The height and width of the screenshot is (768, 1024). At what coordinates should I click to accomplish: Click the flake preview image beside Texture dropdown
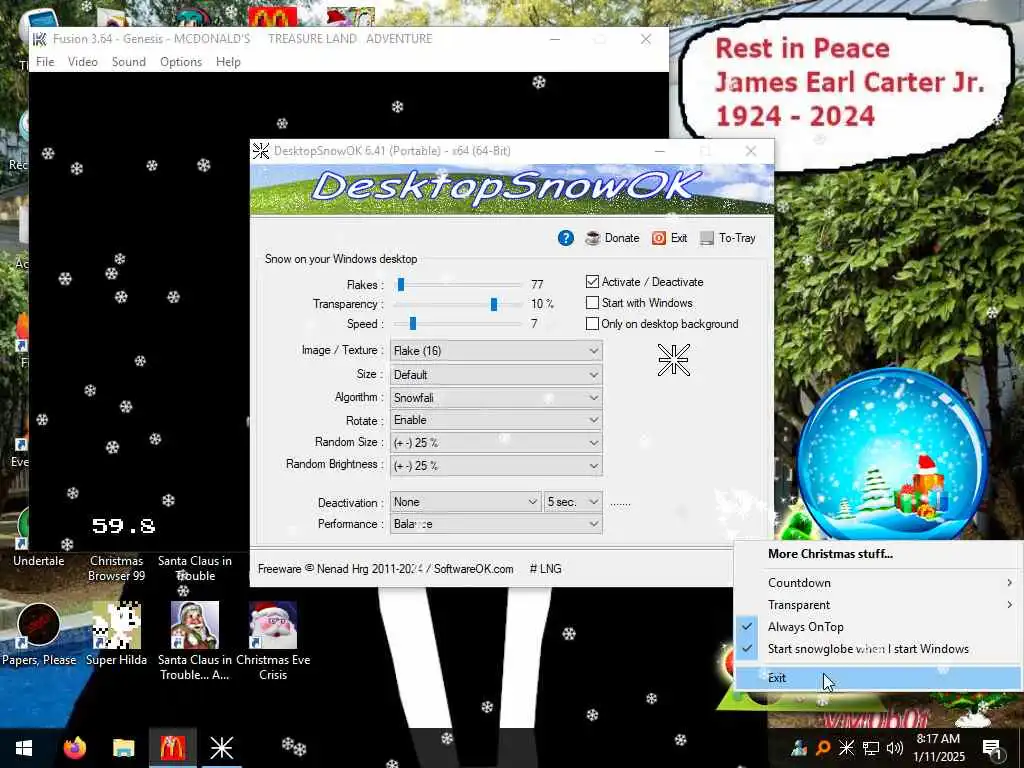tap(674, 360)
